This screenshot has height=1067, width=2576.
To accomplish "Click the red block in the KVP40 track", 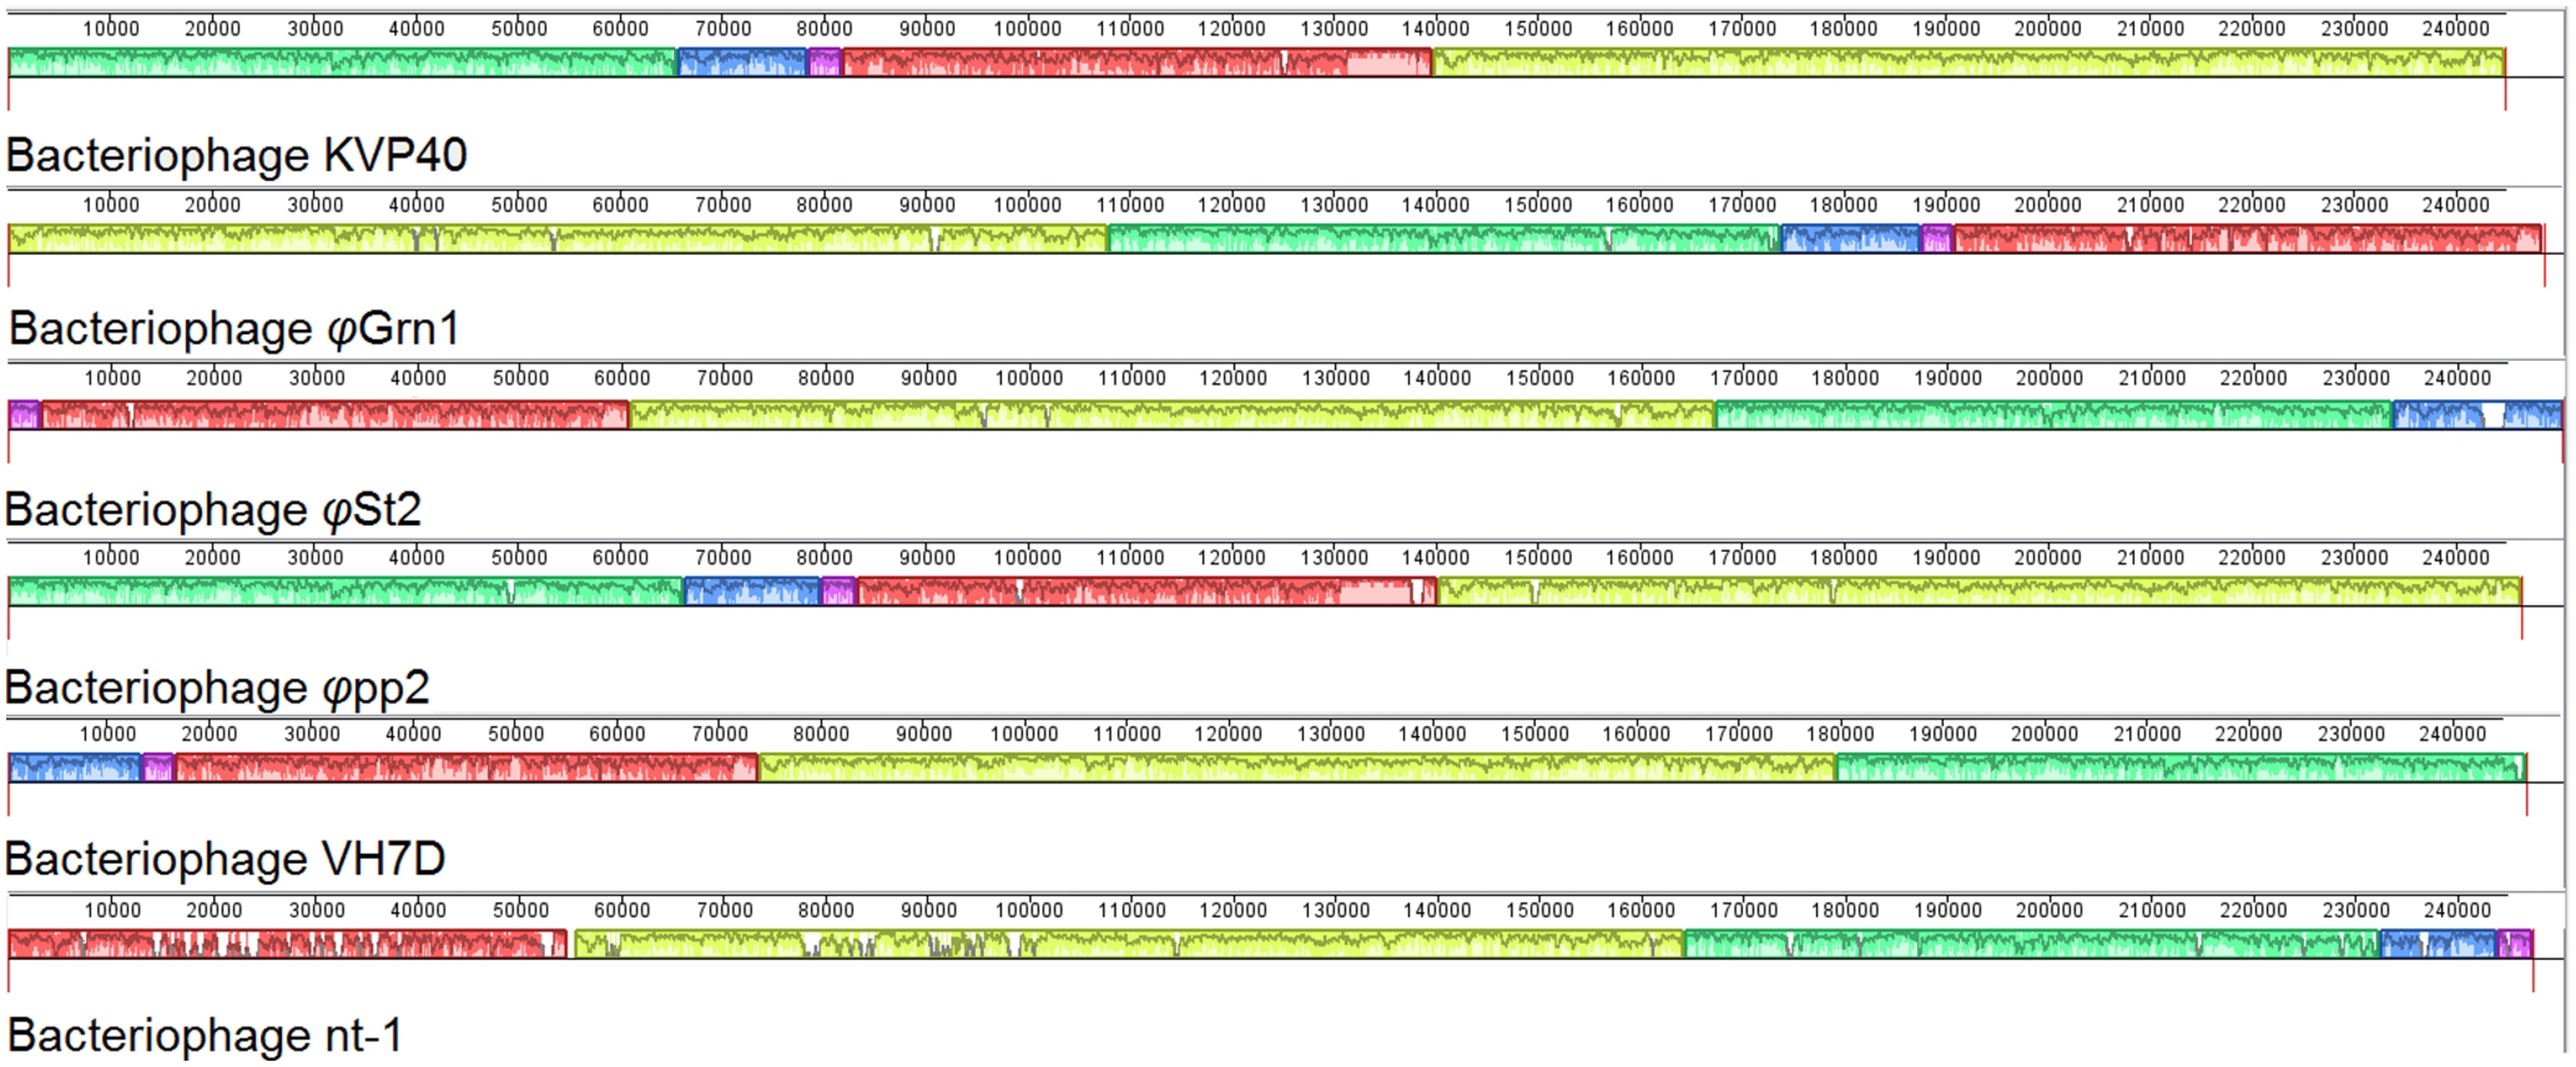I will pos(1137,62).
